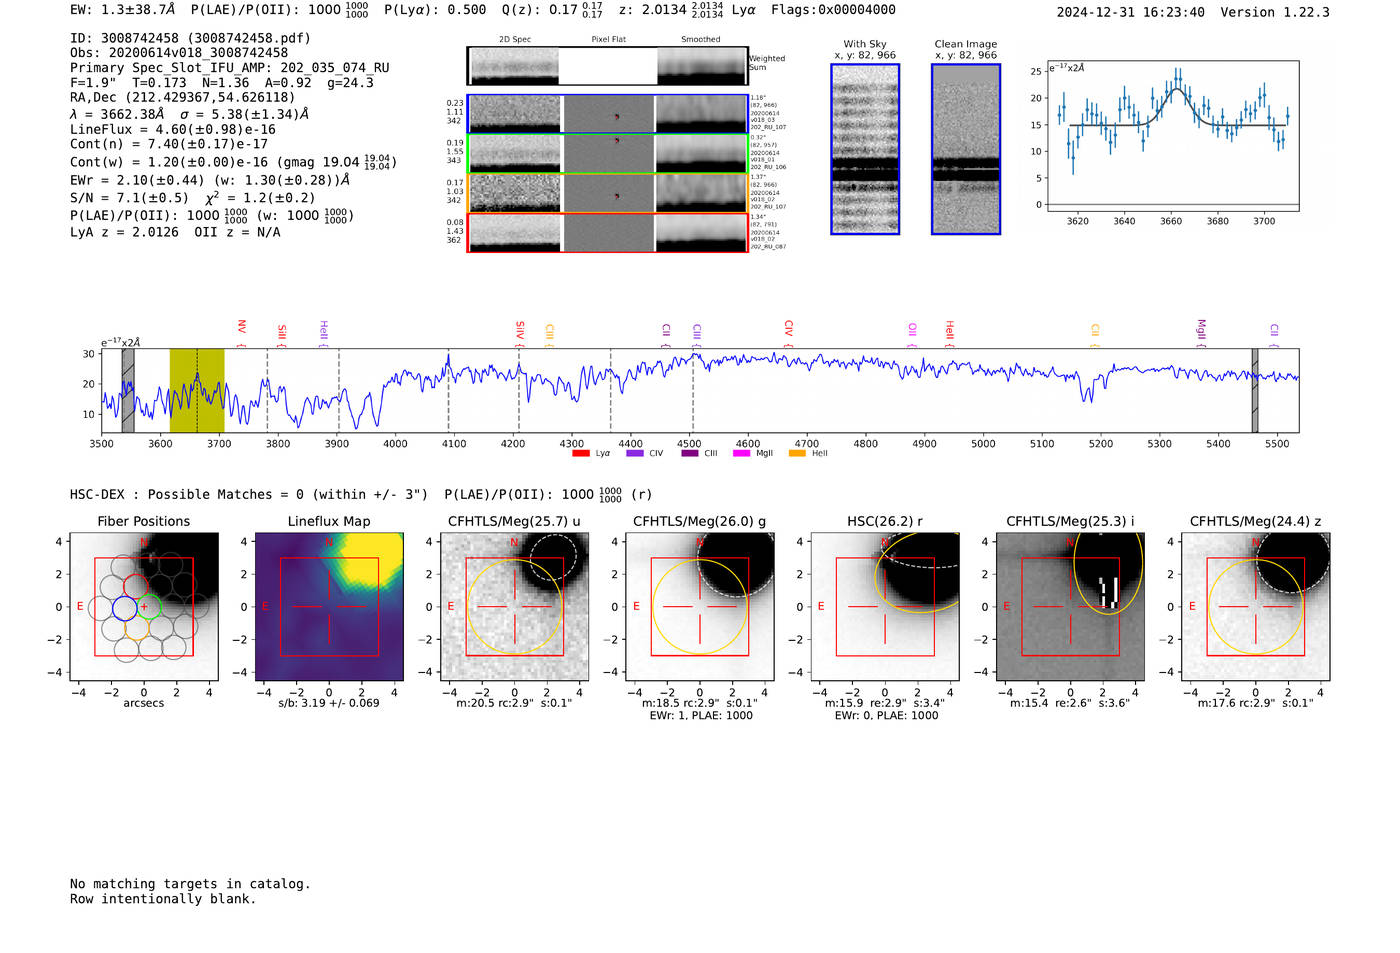Click the magenta OII line marker label

911,330
